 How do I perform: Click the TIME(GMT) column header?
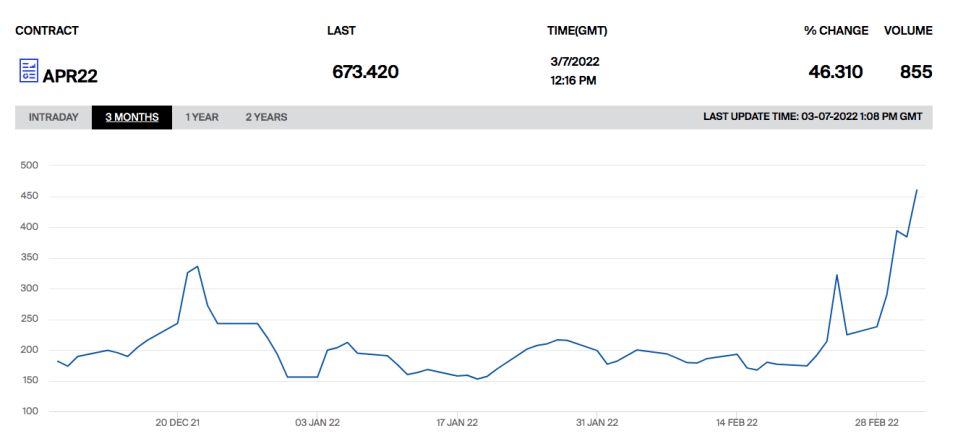577,31
